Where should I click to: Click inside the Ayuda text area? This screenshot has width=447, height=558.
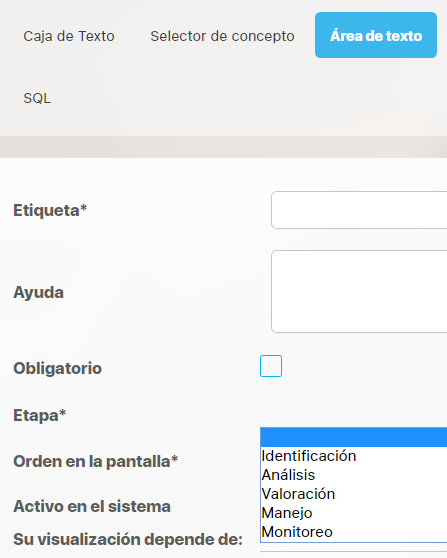pyautogui.click(x=359, y=291)
